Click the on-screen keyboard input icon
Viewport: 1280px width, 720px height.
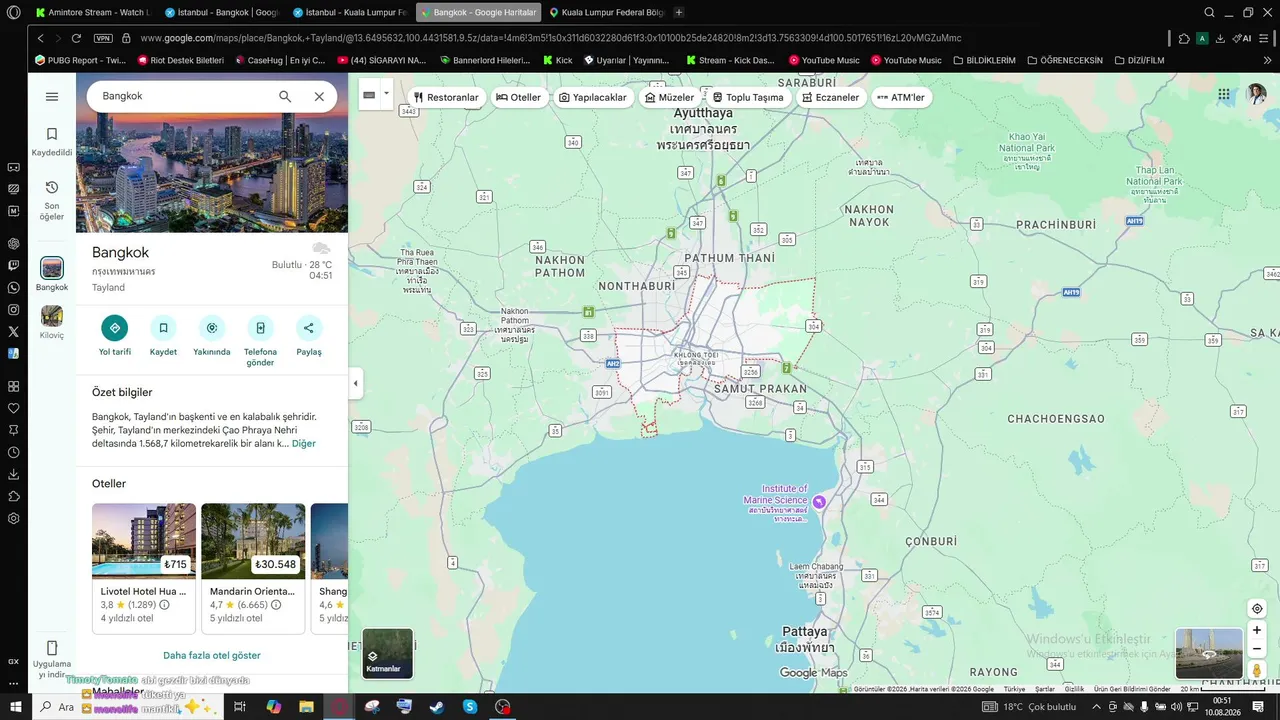click(369, 95)
